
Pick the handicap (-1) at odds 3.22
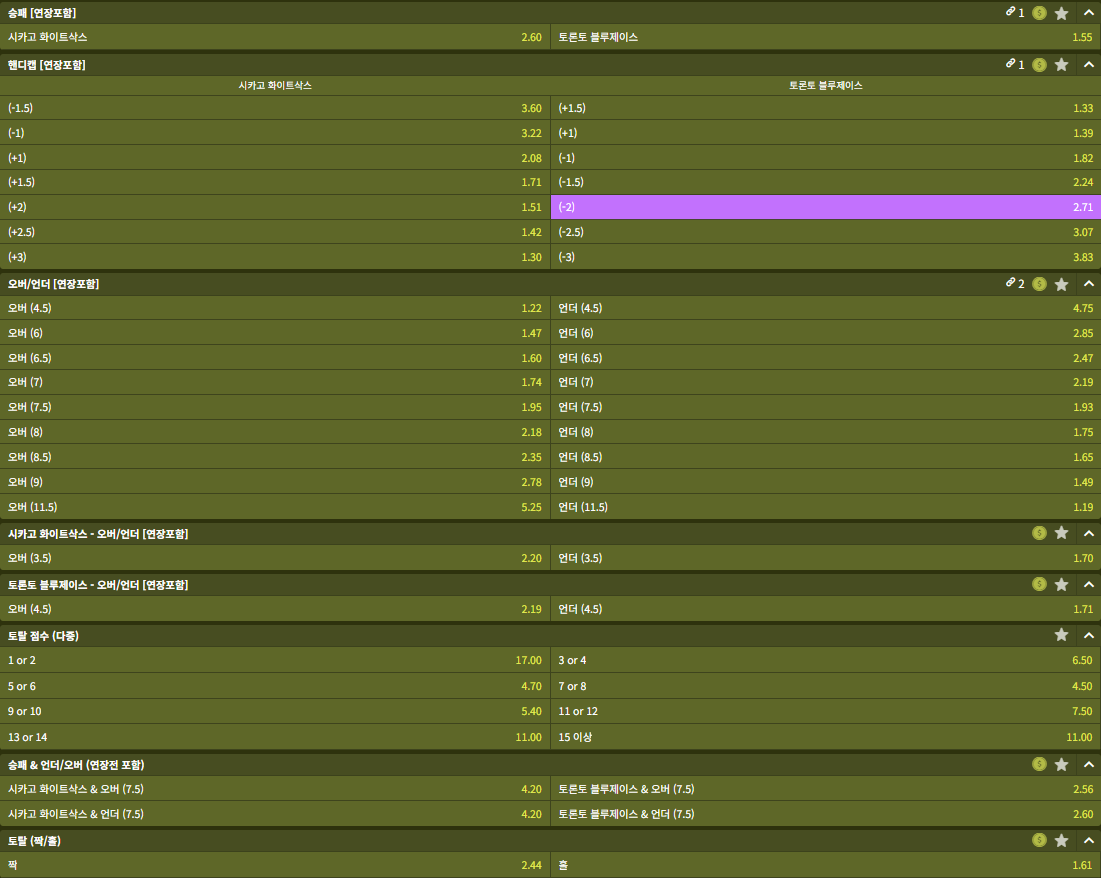pyautogui.click(x=275, y=133)
